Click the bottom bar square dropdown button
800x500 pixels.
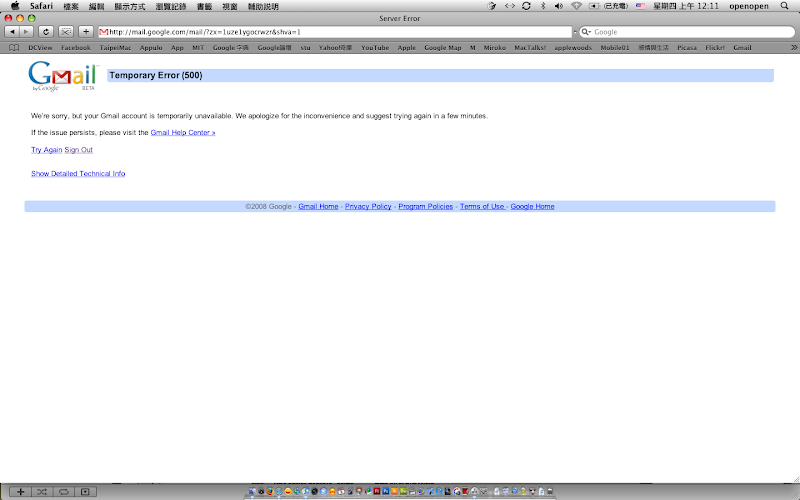click(x=85, y=492)
